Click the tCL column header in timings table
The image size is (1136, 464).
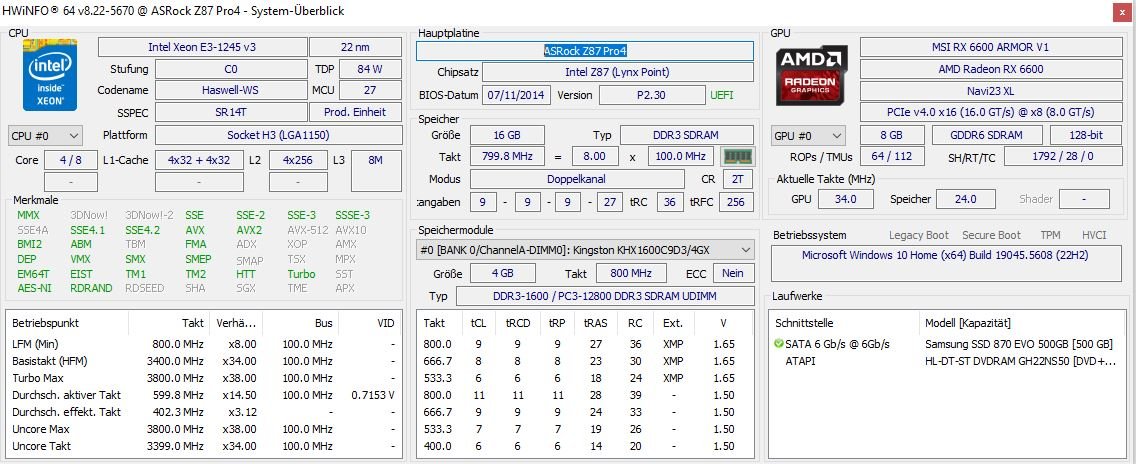[478, 323]
